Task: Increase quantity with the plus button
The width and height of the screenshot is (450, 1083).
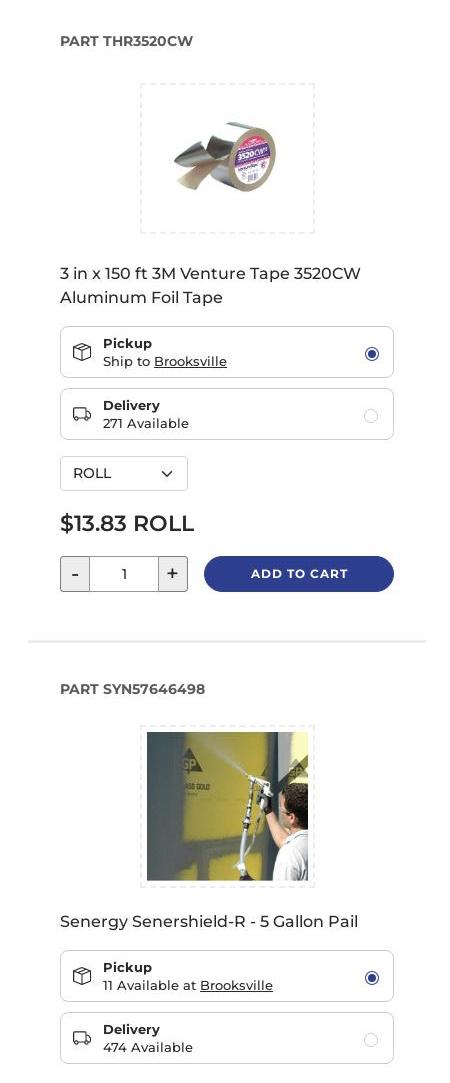Action: 173,574
